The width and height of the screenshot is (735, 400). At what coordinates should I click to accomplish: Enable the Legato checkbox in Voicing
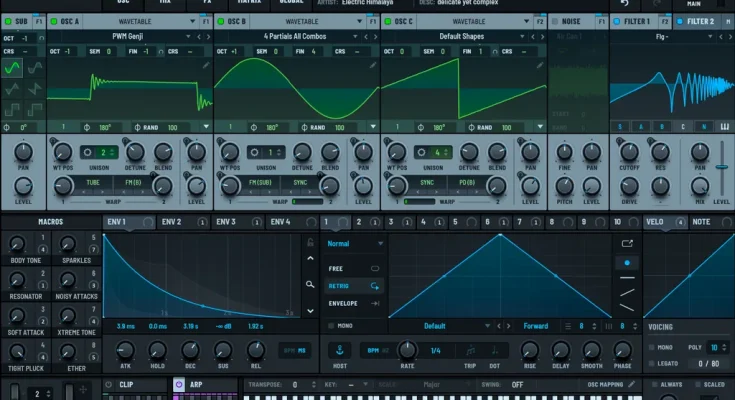(x=653, y=363)
